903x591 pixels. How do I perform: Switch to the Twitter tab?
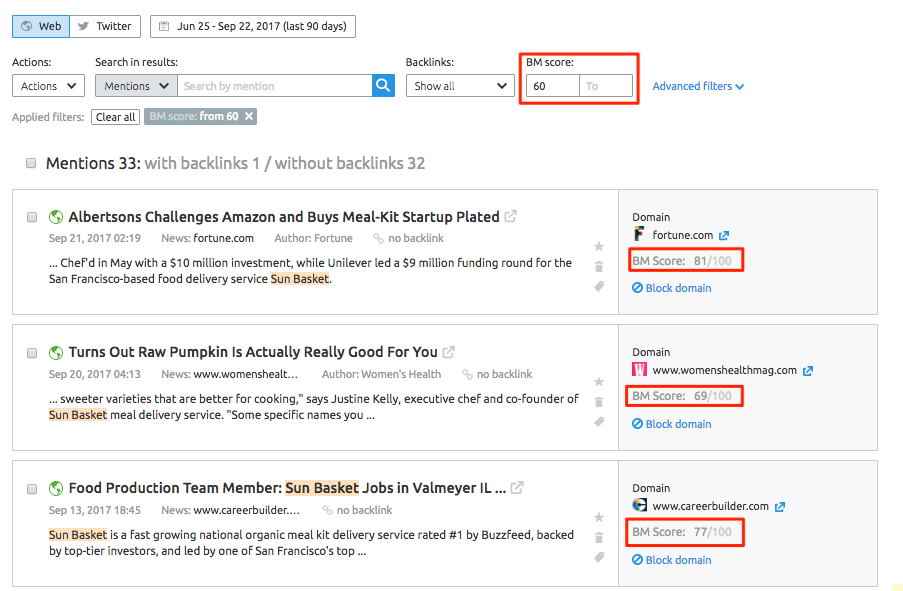tap(105, 26)
